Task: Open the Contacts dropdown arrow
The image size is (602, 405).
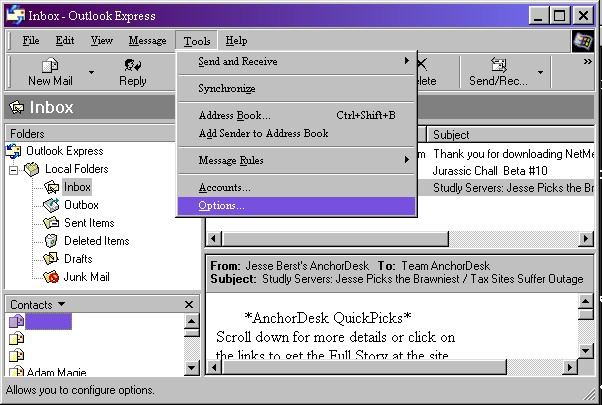Action: coord(61,304)
